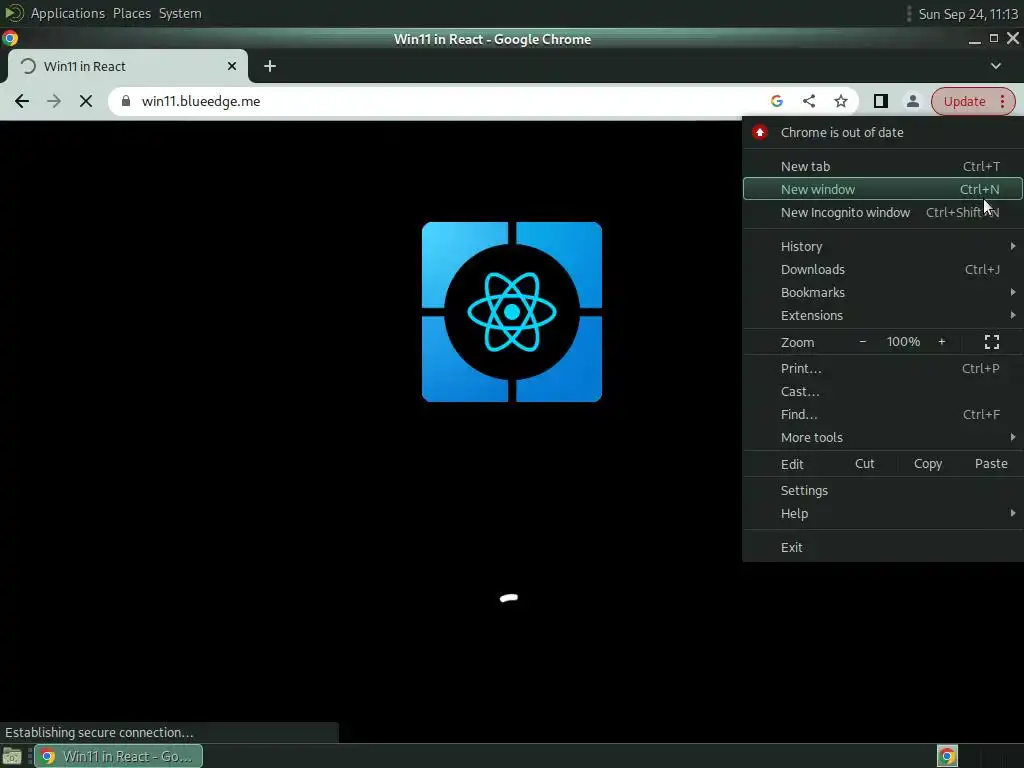This screenshot has width=1024, height=768.
Task: Click the Google icon in address bar
Action: pyautogui.click(x=776, y=101)
